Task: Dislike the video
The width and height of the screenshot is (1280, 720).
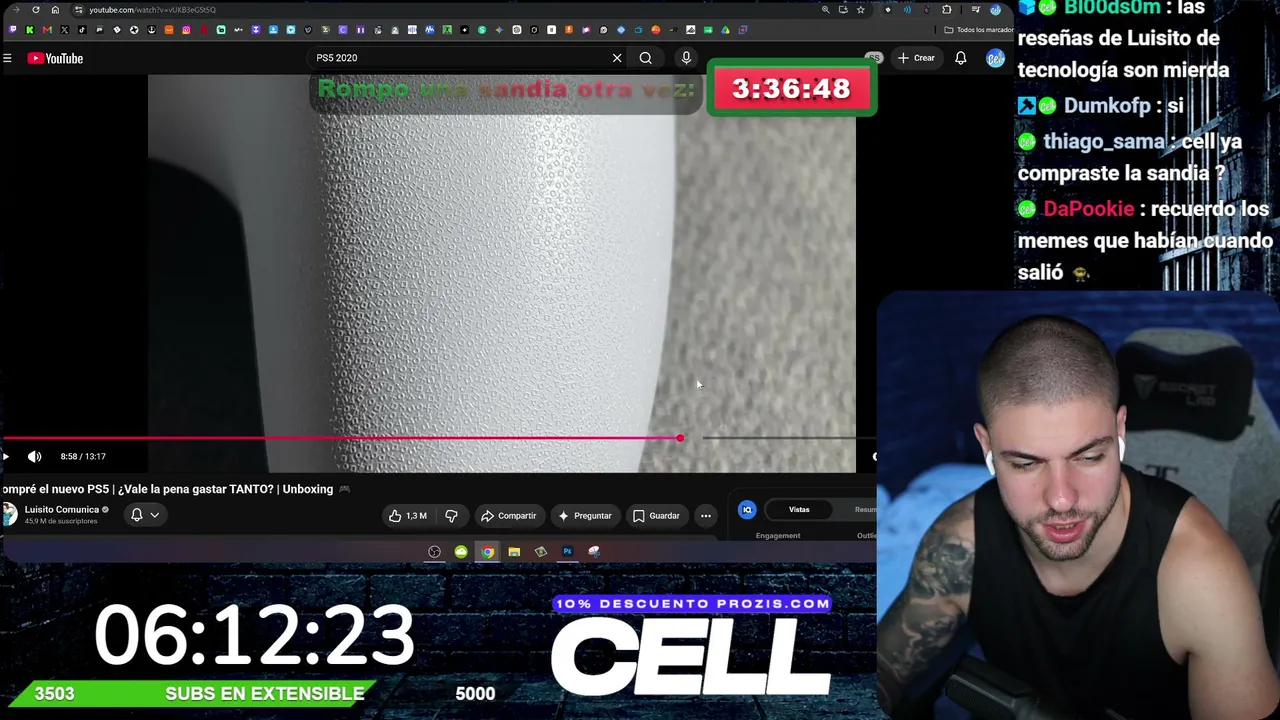Action: coord(451,516)
